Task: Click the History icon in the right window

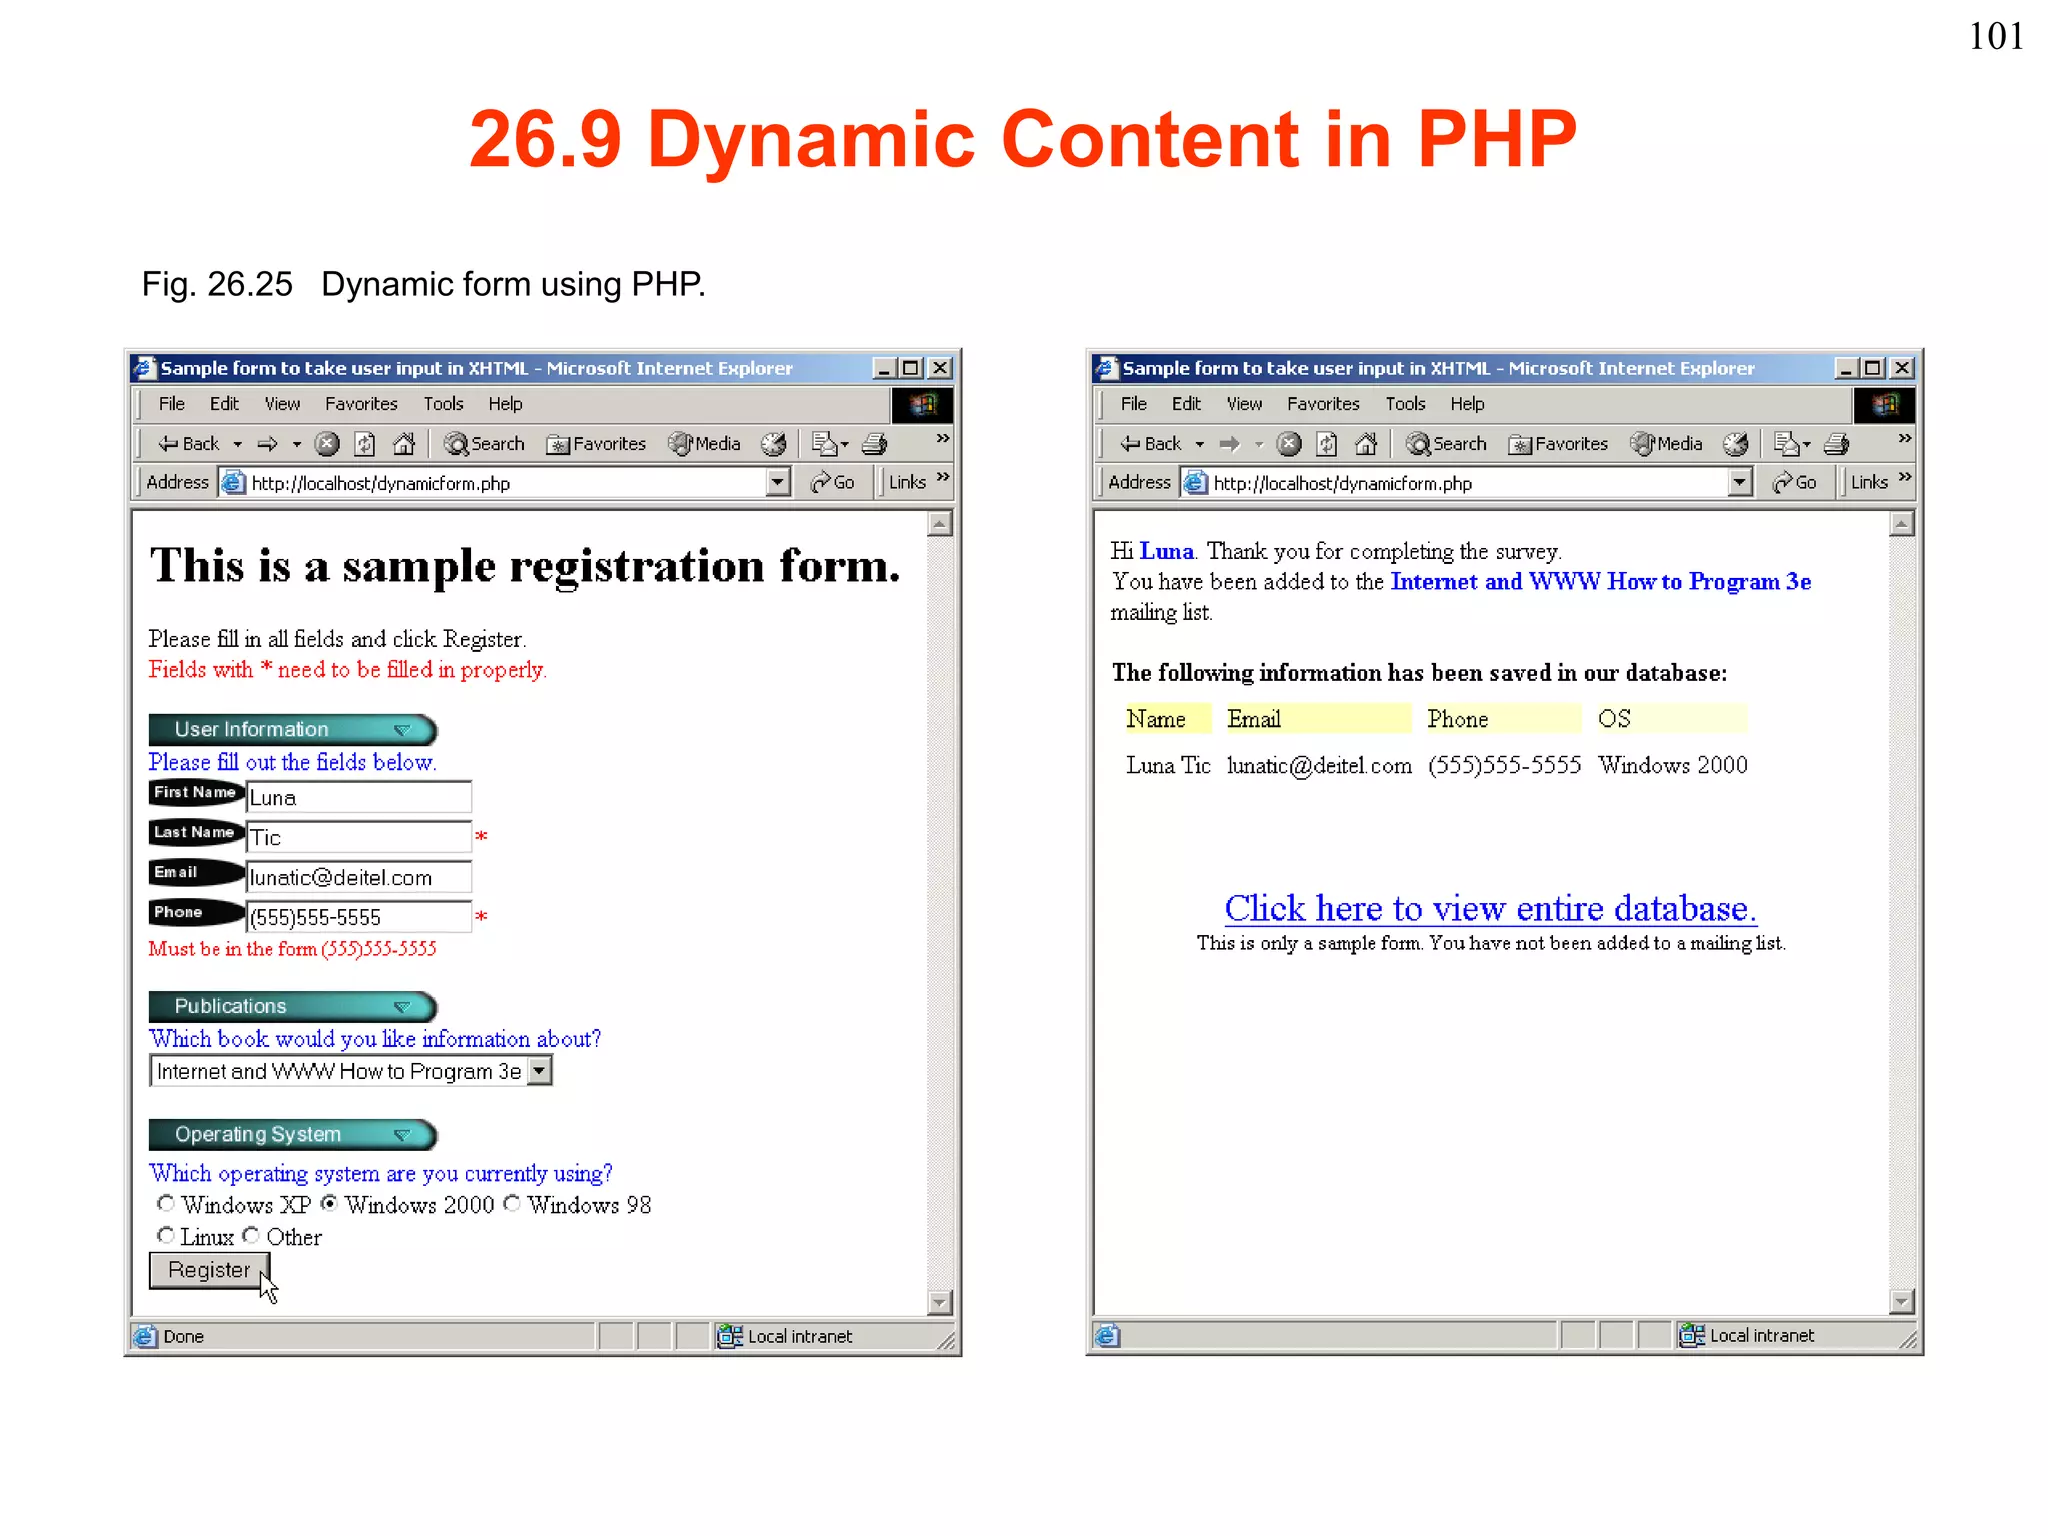Action: coord(1737,443)
